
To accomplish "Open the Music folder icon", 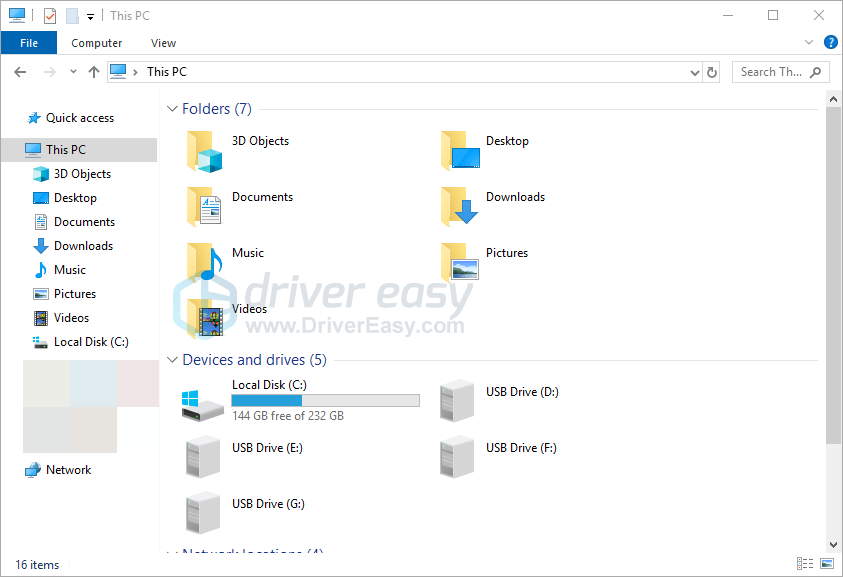I will pyautogui.click(x=204, y=263).
